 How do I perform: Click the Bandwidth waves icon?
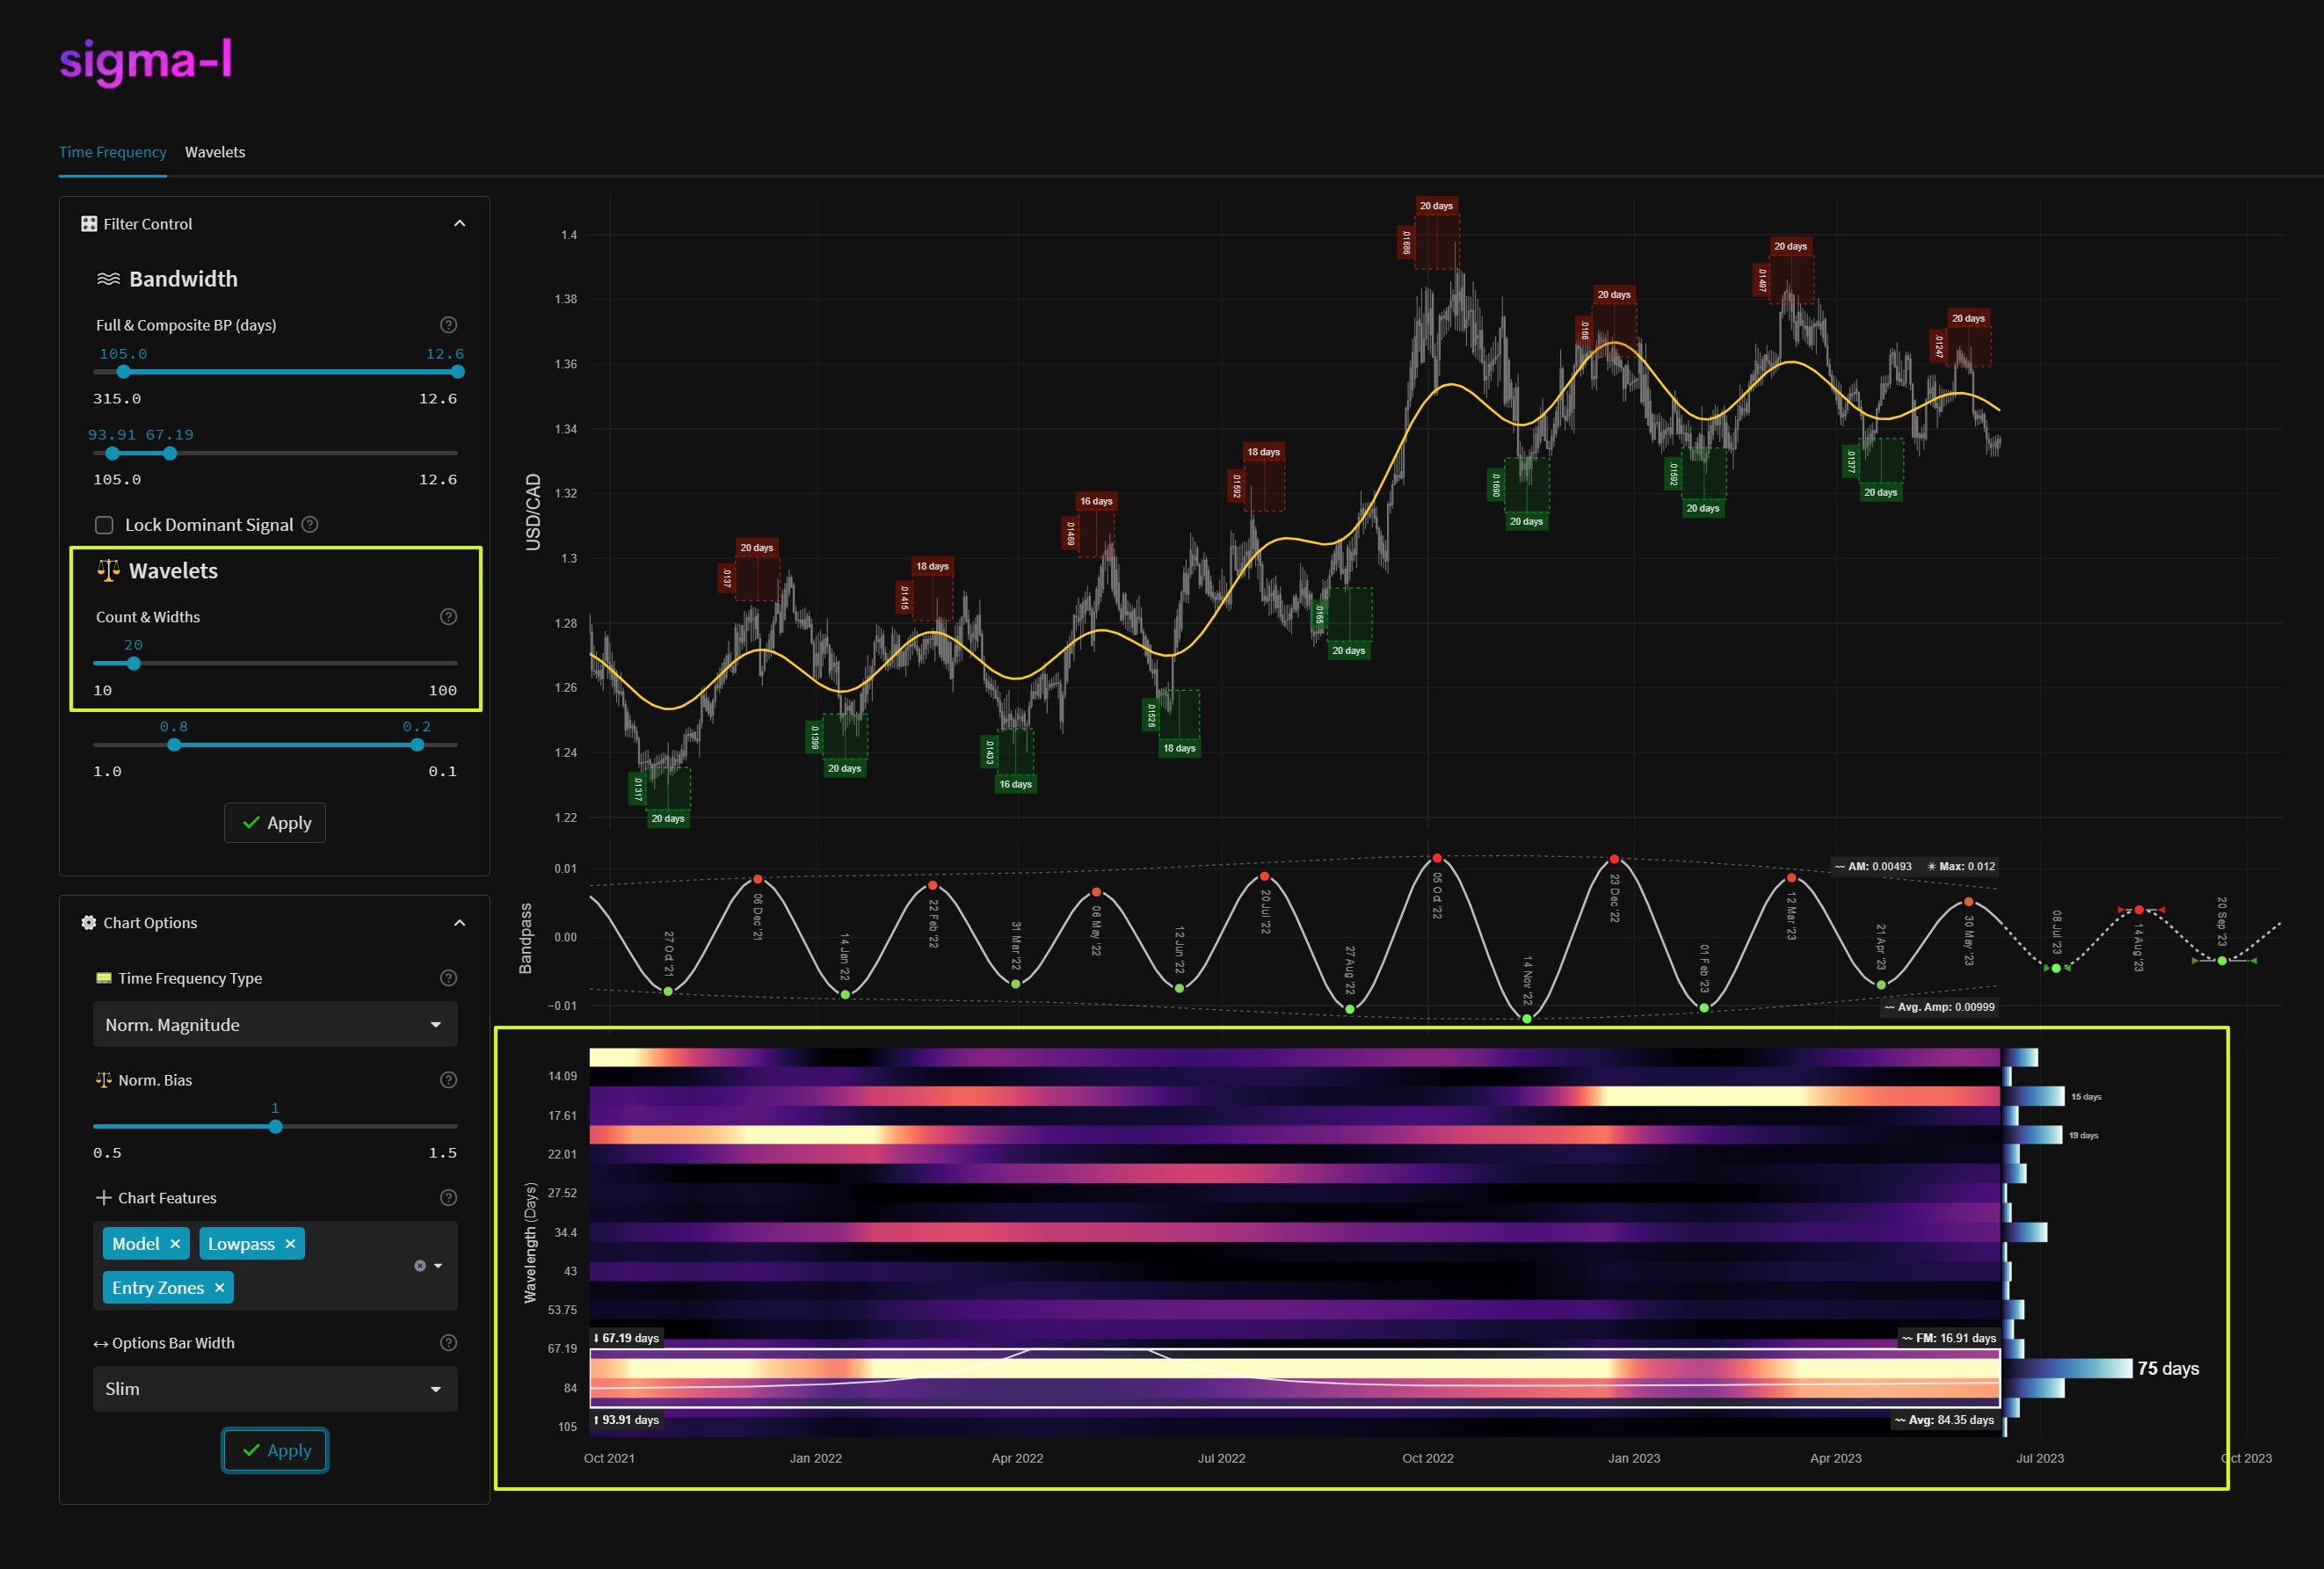[109, 279]
